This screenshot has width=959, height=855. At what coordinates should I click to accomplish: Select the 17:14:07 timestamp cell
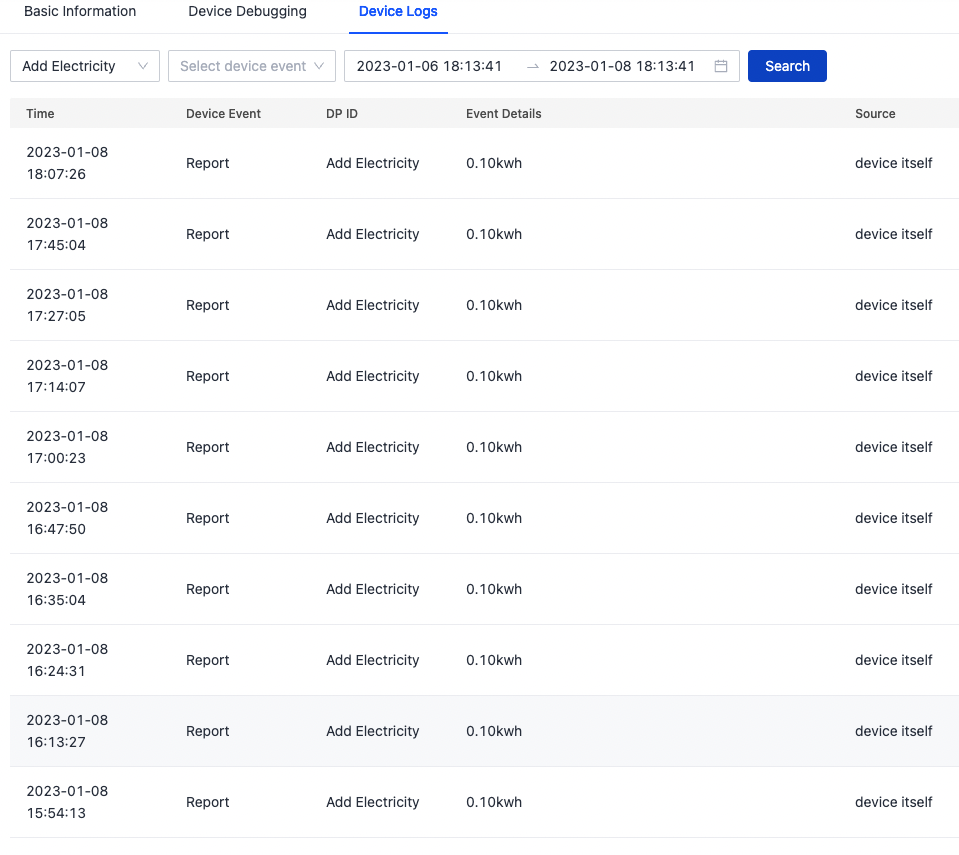click(x=67, y=376)
